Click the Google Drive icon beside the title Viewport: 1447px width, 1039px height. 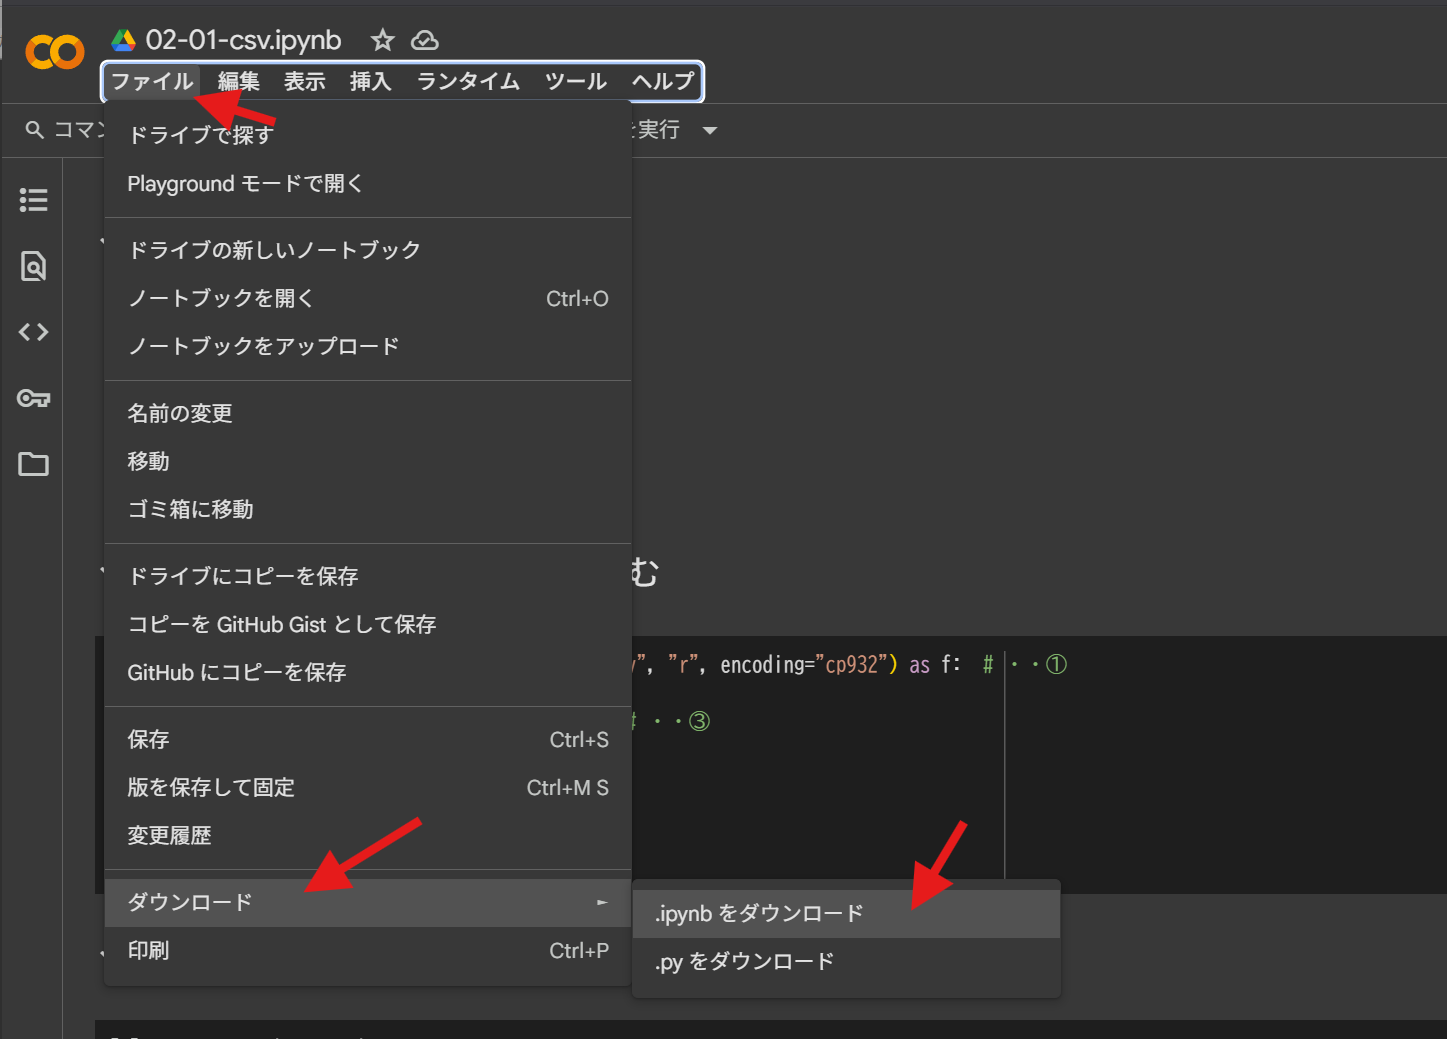[x=123, y=40]
